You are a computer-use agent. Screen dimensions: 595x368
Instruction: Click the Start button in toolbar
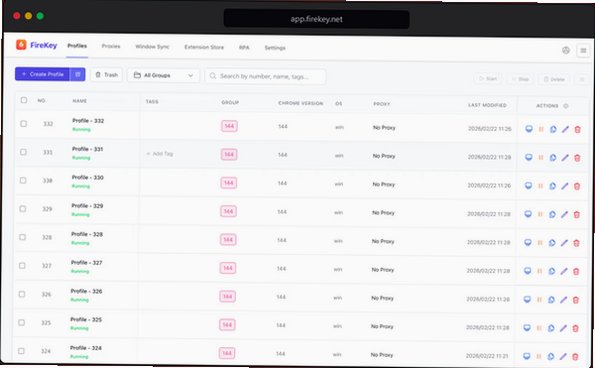(x=488, y=79)
